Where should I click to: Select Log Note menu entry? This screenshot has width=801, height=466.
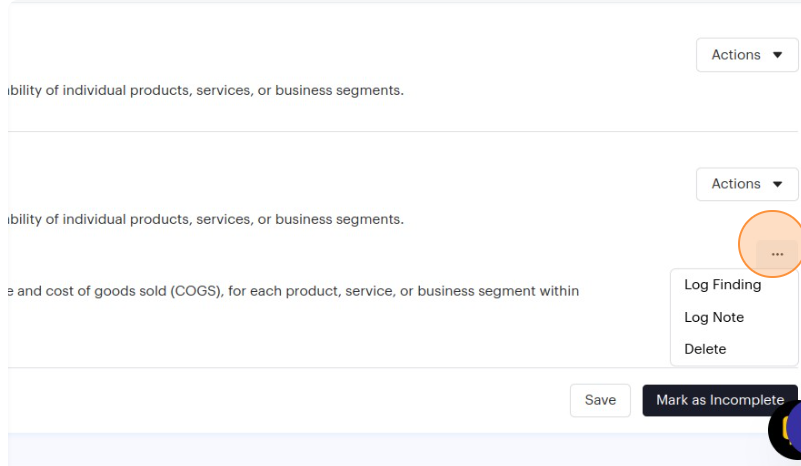(714, 317)
